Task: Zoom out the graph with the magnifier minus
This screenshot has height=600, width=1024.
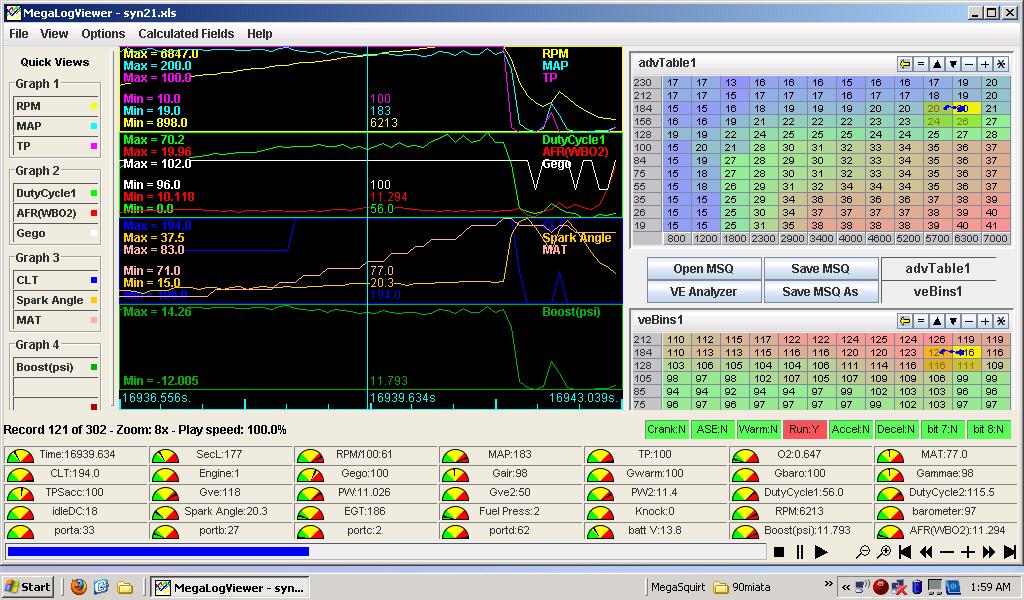Action: tap(863, 552)
